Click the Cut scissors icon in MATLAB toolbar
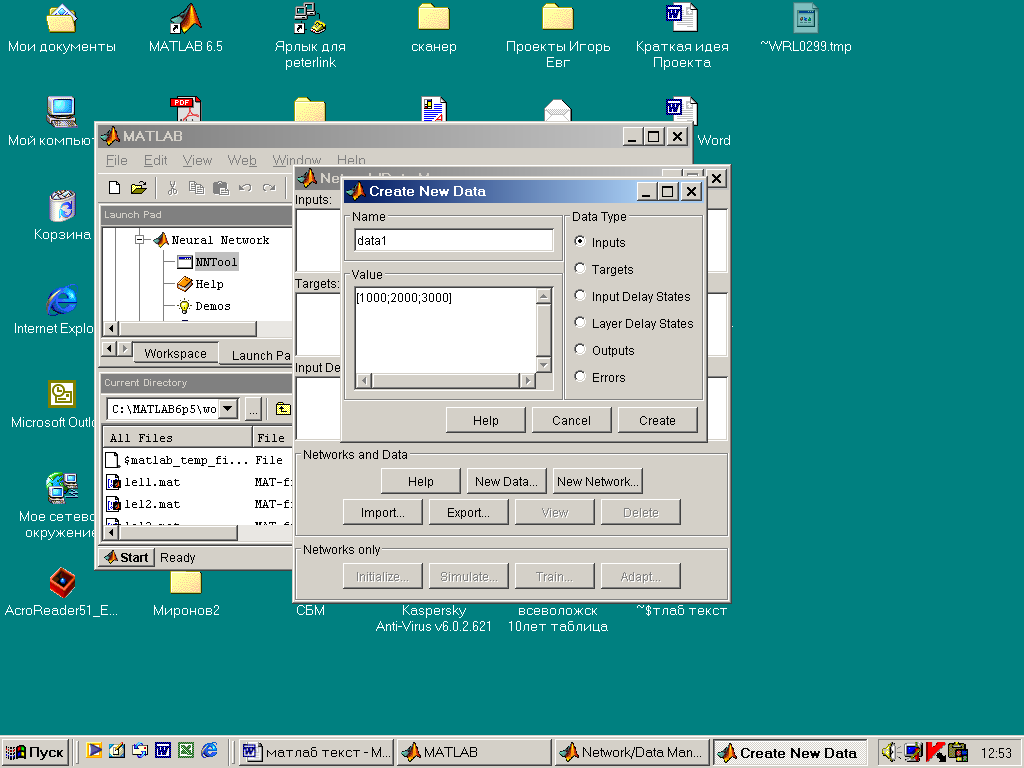1024x768 pixels. pyautogui.click(x=172, y=188)
